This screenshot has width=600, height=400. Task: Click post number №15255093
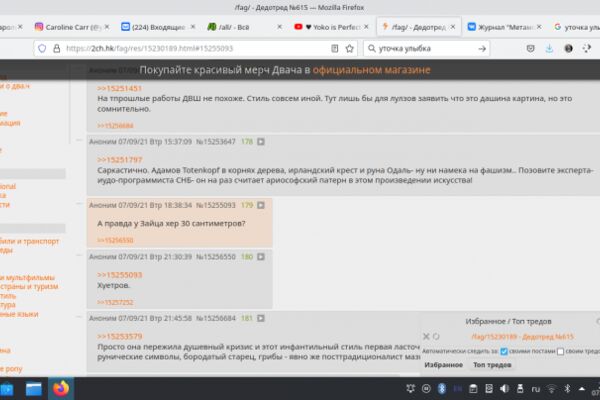(215, 205)
